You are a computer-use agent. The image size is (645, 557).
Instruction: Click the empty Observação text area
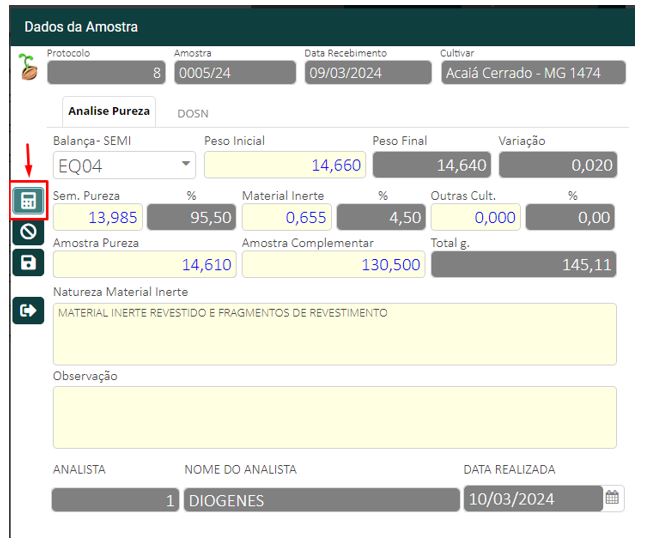click(334, 417)
